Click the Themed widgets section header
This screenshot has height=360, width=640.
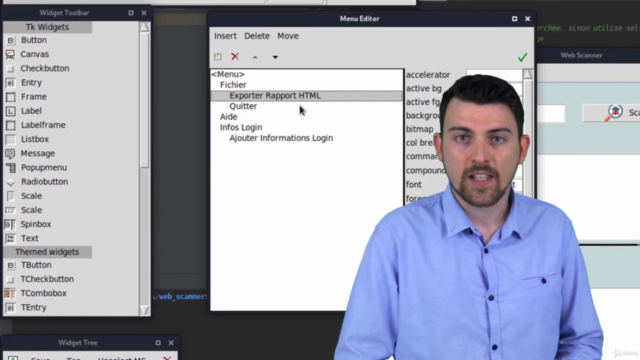point(47,252)
